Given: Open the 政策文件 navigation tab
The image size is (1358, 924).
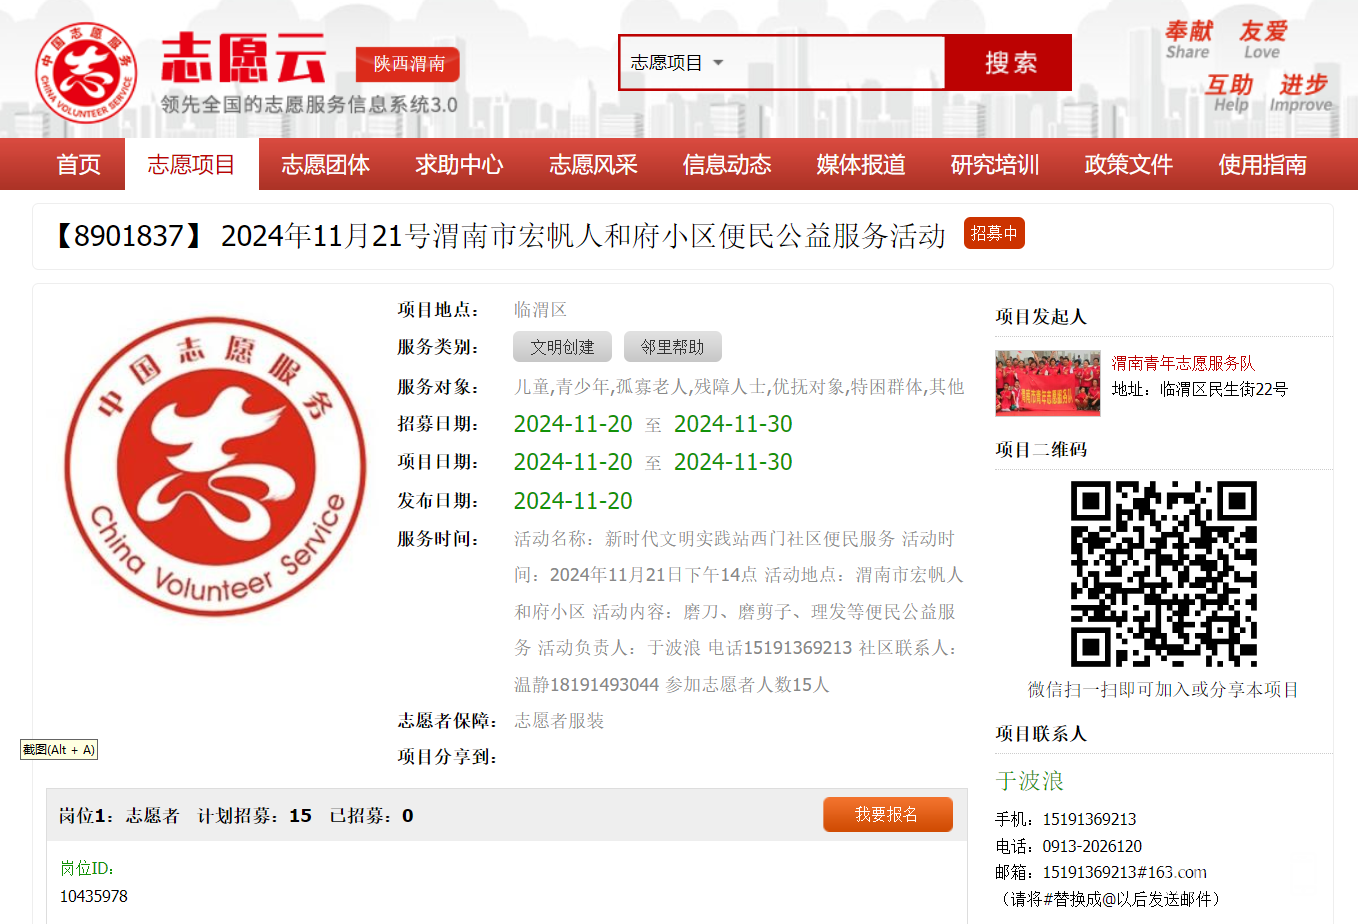Looking at the screenshot, I should (x=1128, y=165).
